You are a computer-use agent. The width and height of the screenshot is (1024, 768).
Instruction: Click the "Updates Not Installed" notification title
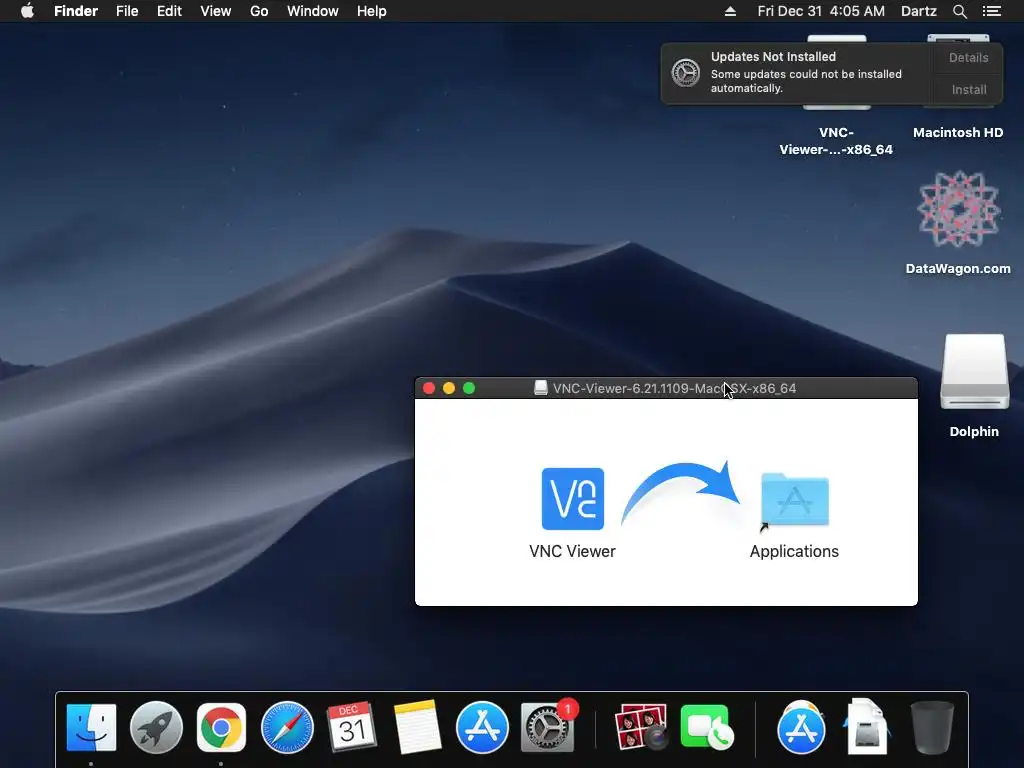click(773, 57)
